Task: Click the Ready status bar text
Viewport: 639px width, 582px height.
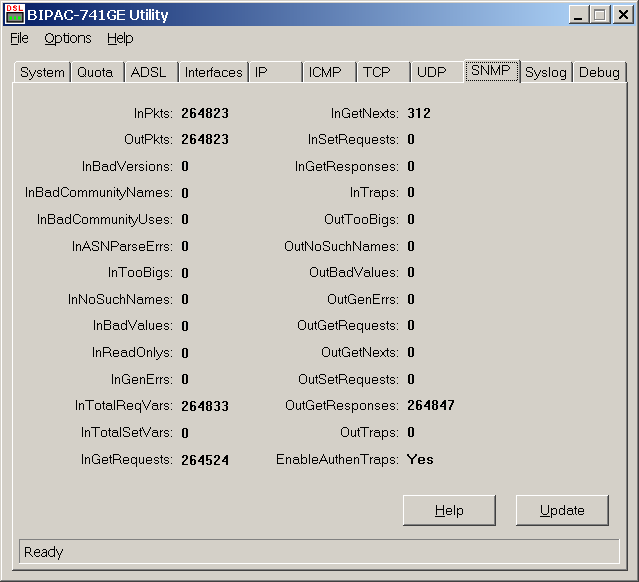Action: [44, 552]
